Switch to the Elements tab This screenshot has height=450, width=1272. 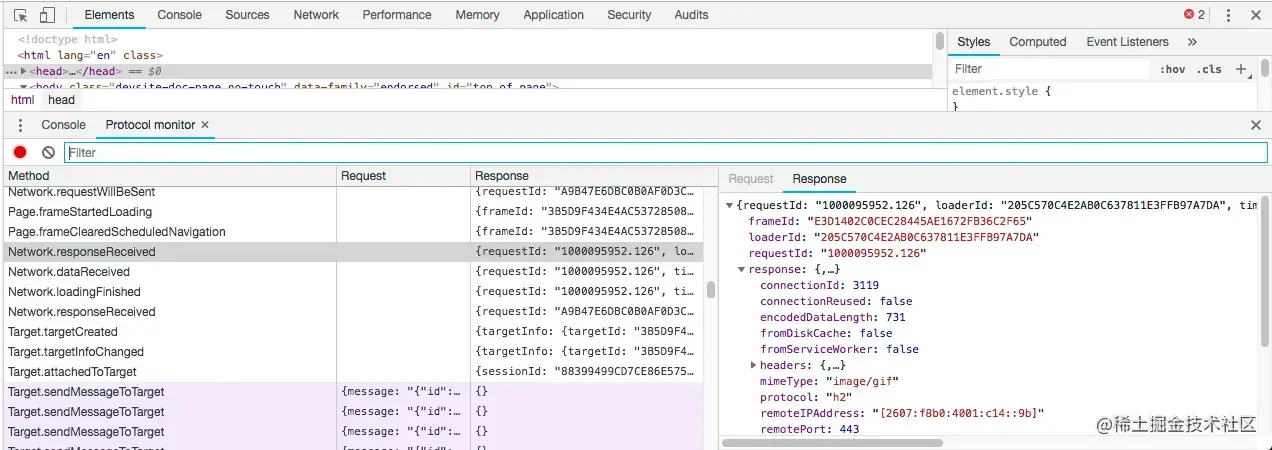coord(110,15)
